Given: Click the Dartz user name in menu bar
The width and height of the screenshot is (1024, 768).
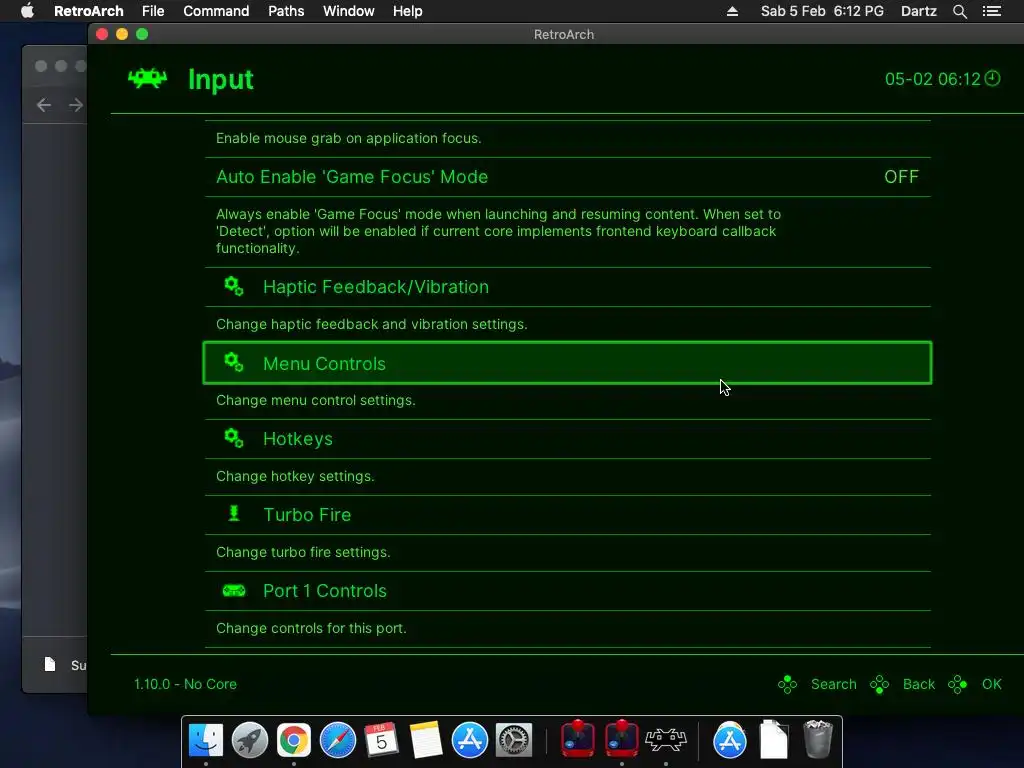Looking at the screenshot, I should pos(918,11).
